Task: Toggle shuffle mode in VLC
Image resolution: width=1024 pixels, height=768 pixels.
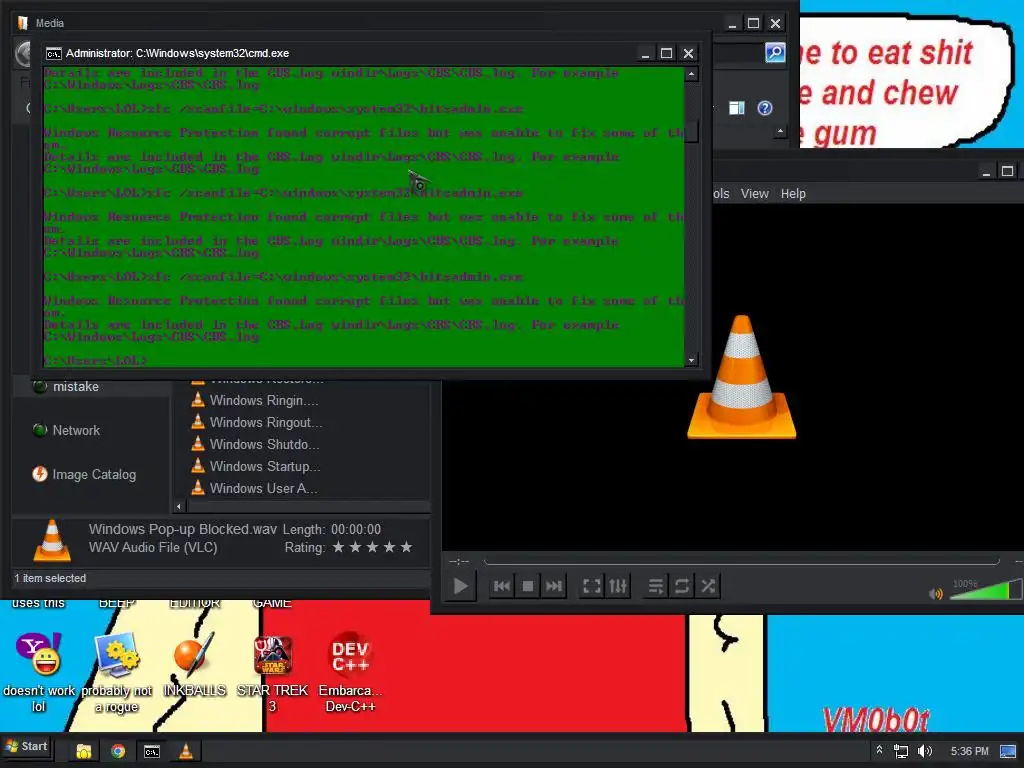Action: (708, 586)
